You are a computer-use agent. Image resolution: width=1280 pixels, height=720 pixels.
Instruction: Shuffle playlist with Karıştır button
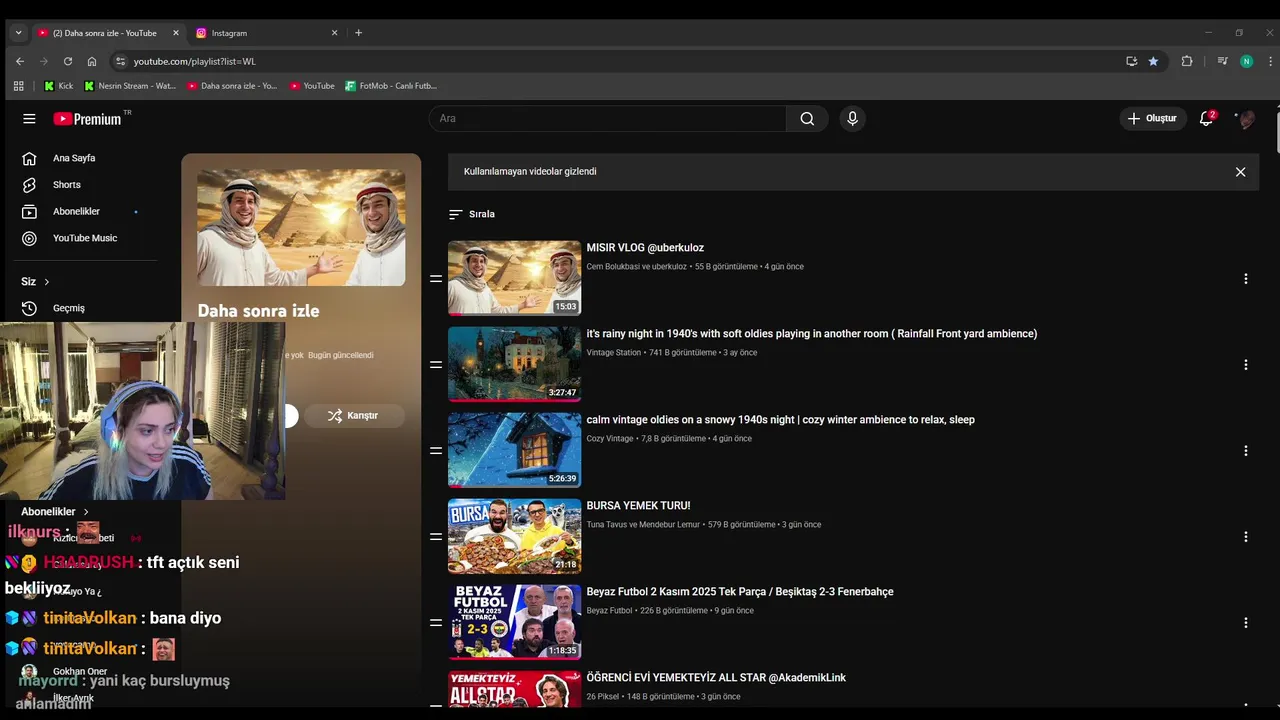(x=354, y=415)
